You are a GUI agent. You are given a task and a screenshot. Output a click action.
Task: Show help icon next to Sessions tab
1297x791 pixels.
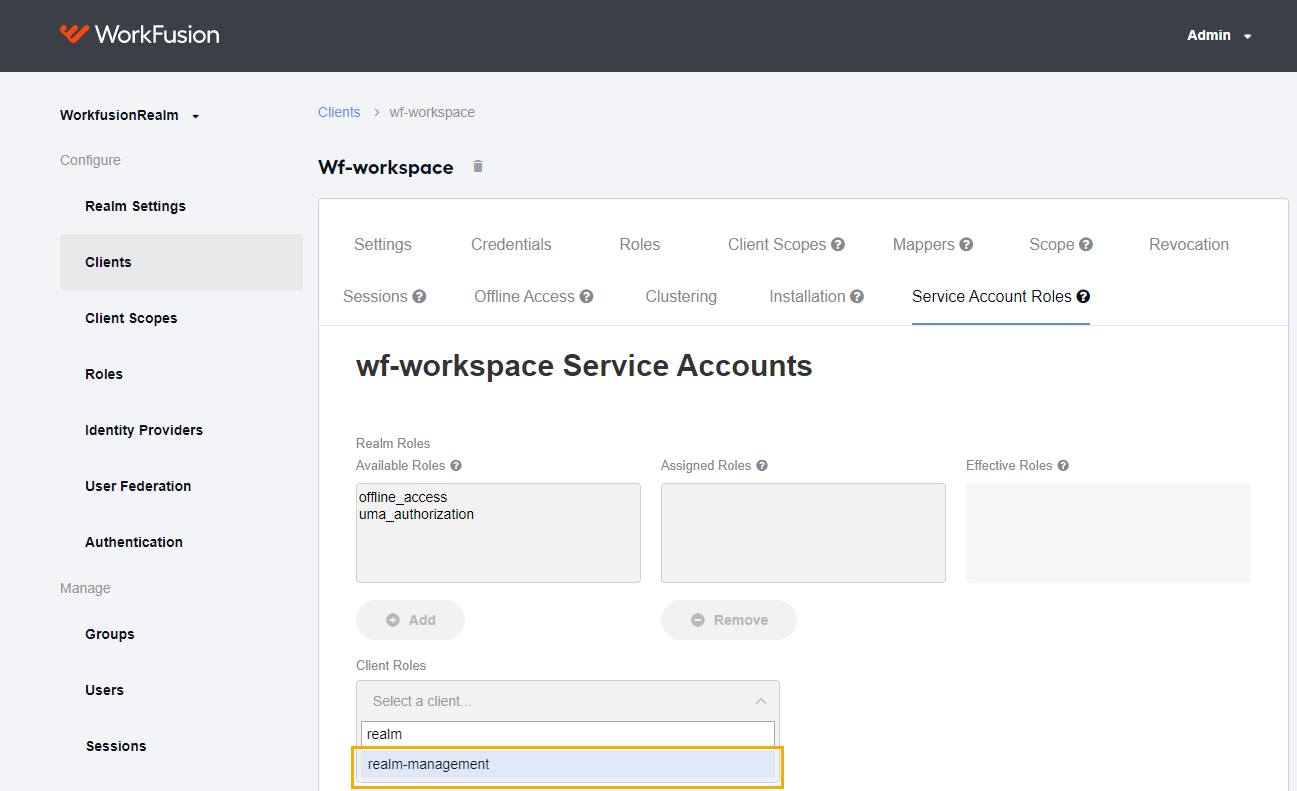pos(420,296)
